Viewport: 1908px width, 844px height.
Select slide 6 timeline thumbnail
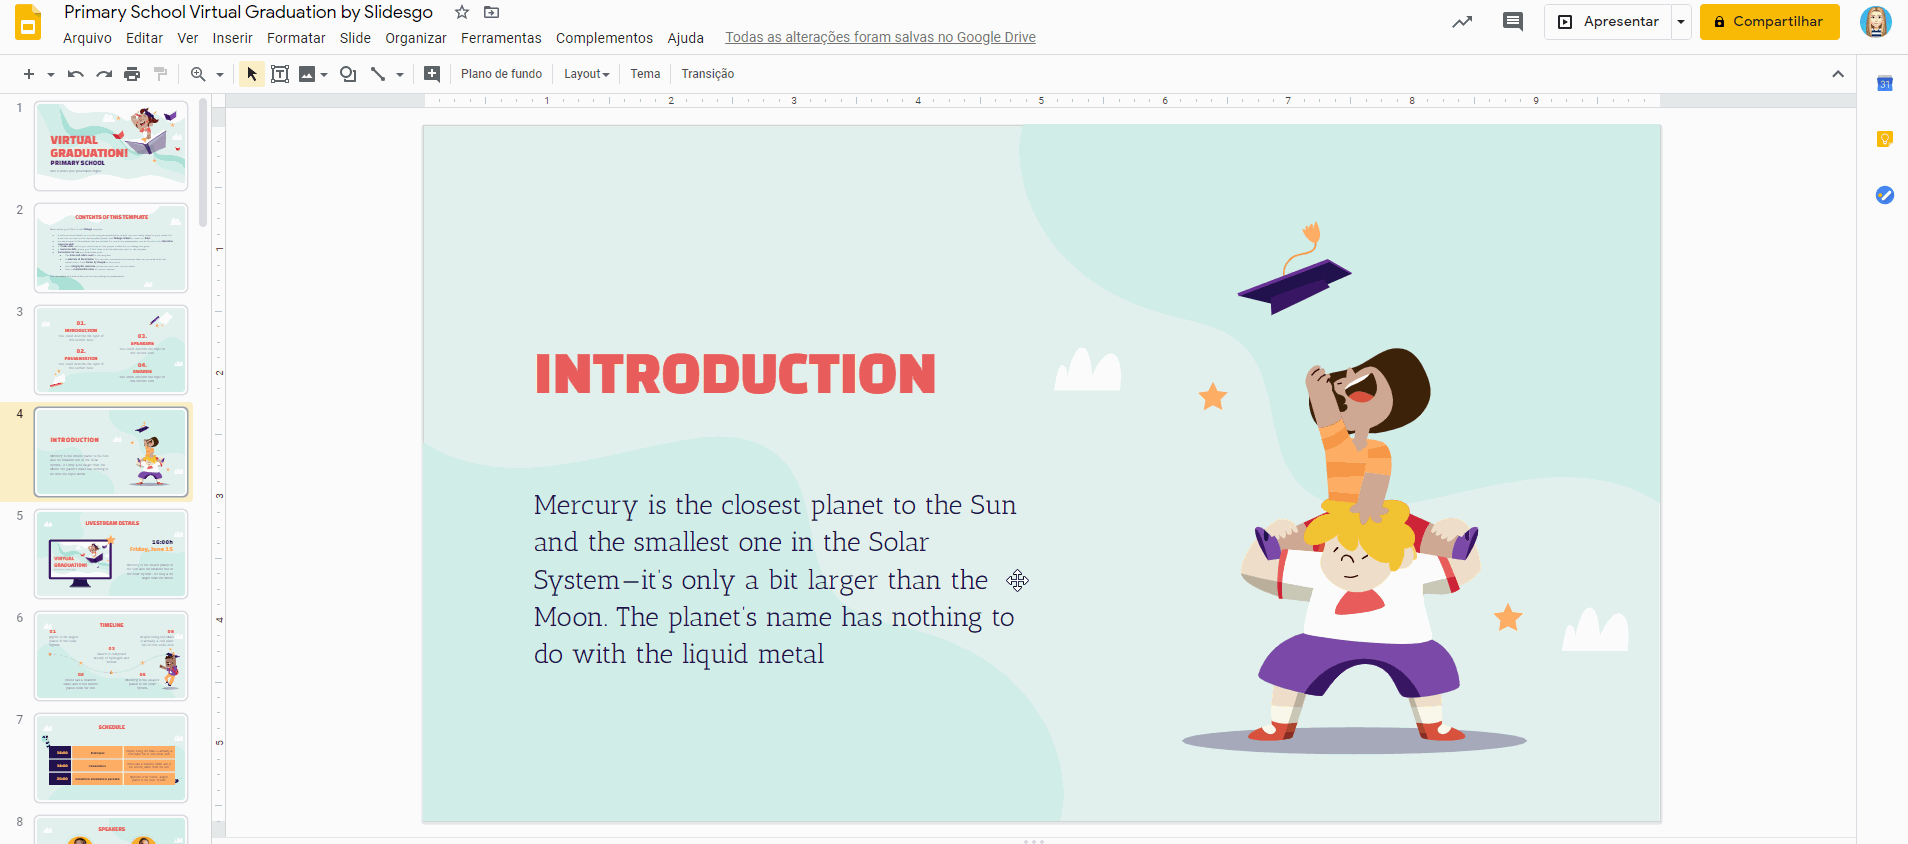(111, 656)
